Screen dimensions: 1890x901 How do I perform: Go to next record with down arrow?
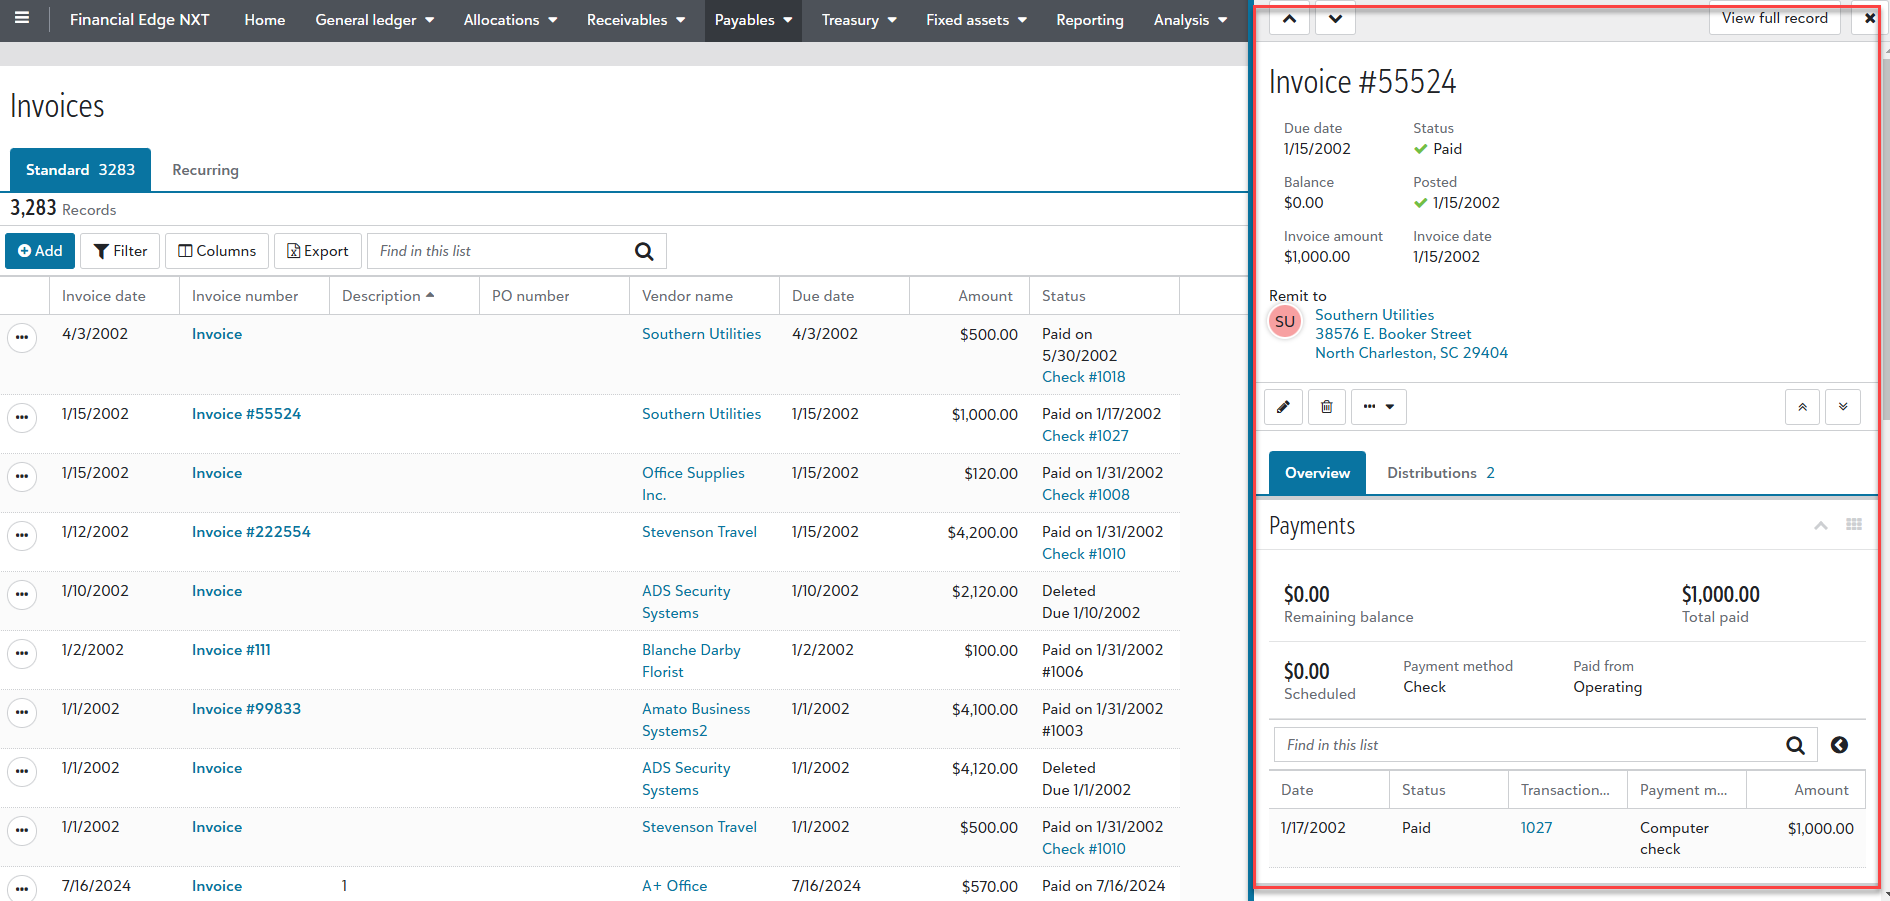coord(1335,19)
